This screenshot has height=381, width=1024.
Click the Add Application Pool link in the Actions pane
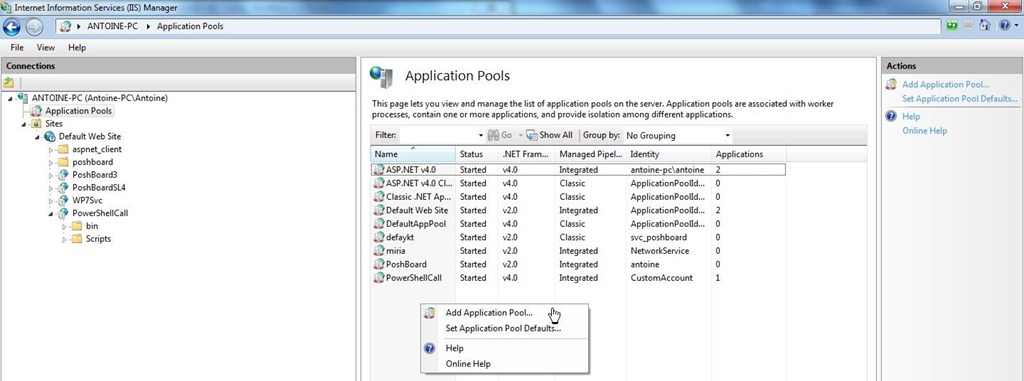click(946, 84)
